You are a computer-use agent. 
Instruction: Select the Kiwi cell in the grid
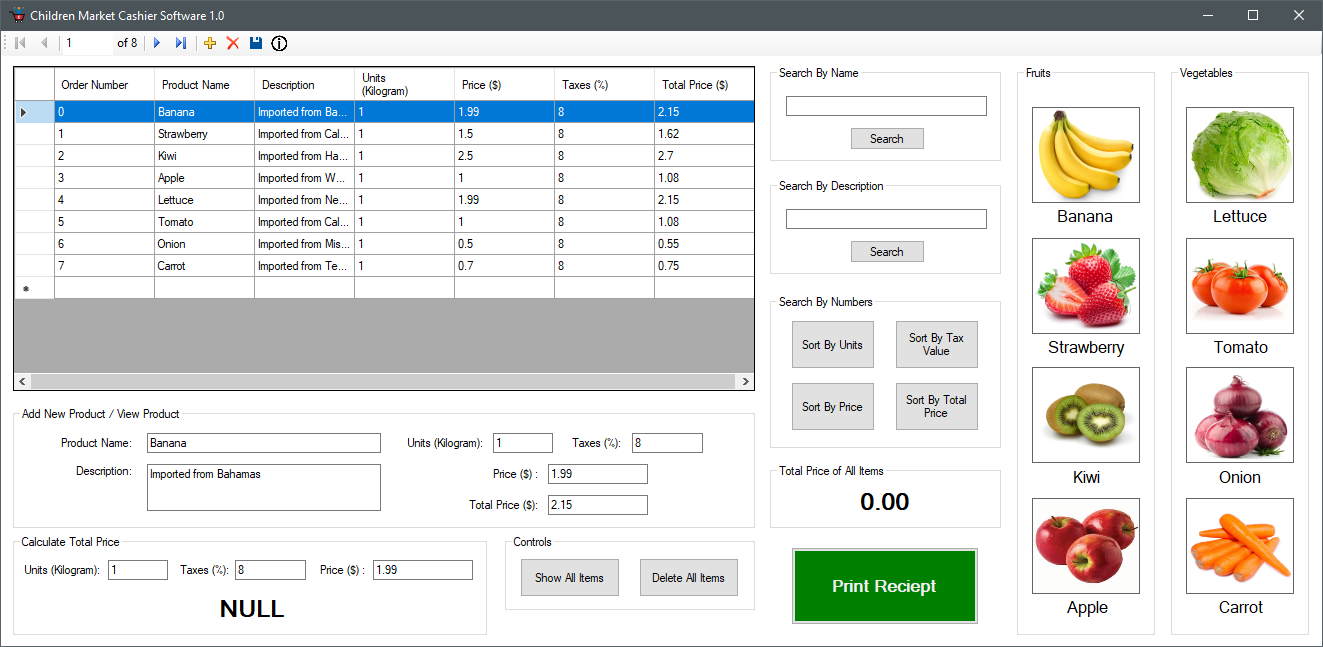204,156
